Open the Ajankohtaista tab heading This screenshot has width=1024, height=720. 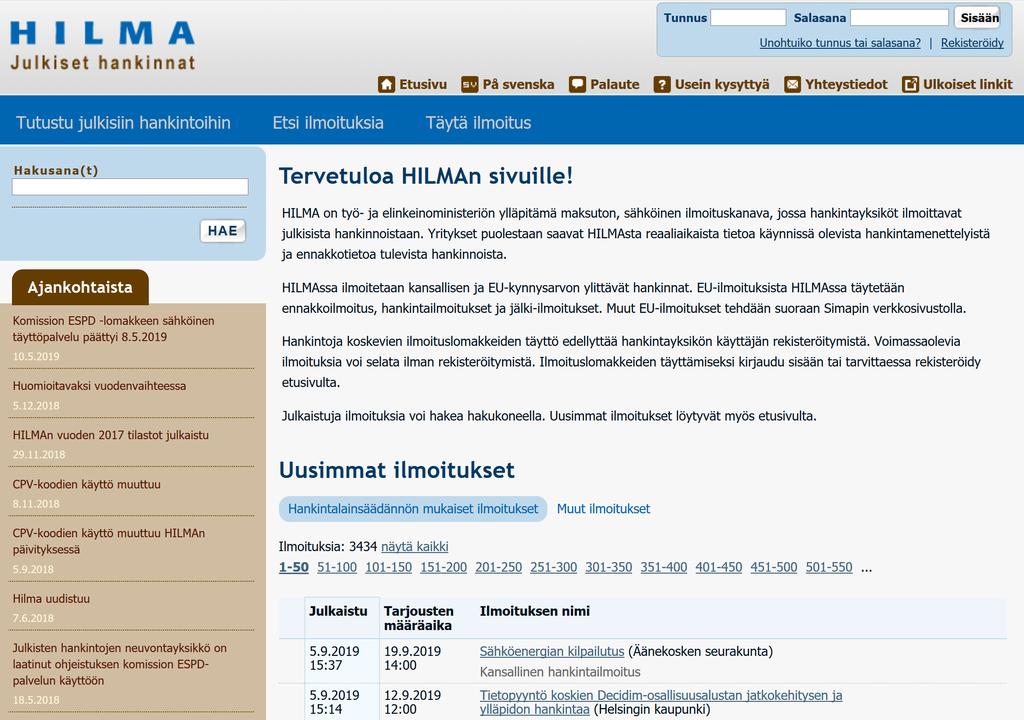(80, 287)
